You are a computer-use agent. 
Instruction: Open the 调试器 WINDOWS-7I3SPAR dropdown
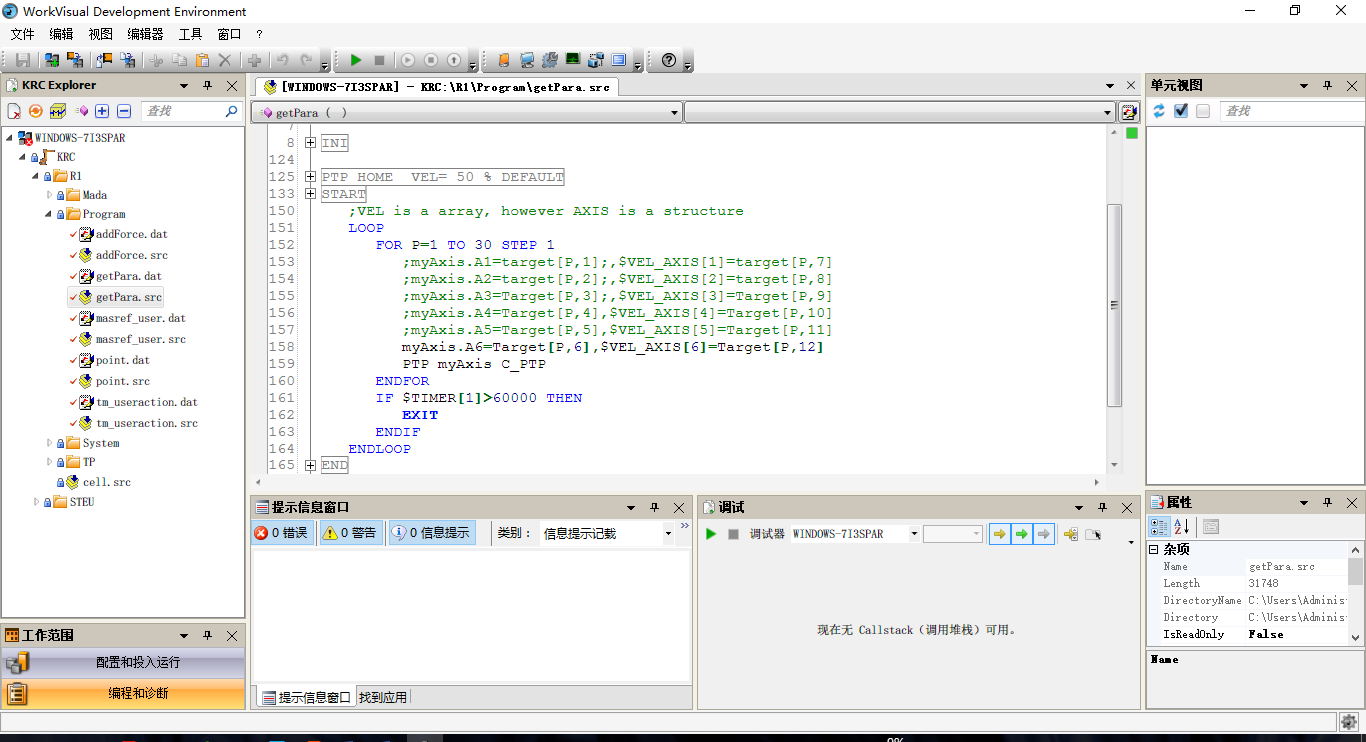(914, 534)
